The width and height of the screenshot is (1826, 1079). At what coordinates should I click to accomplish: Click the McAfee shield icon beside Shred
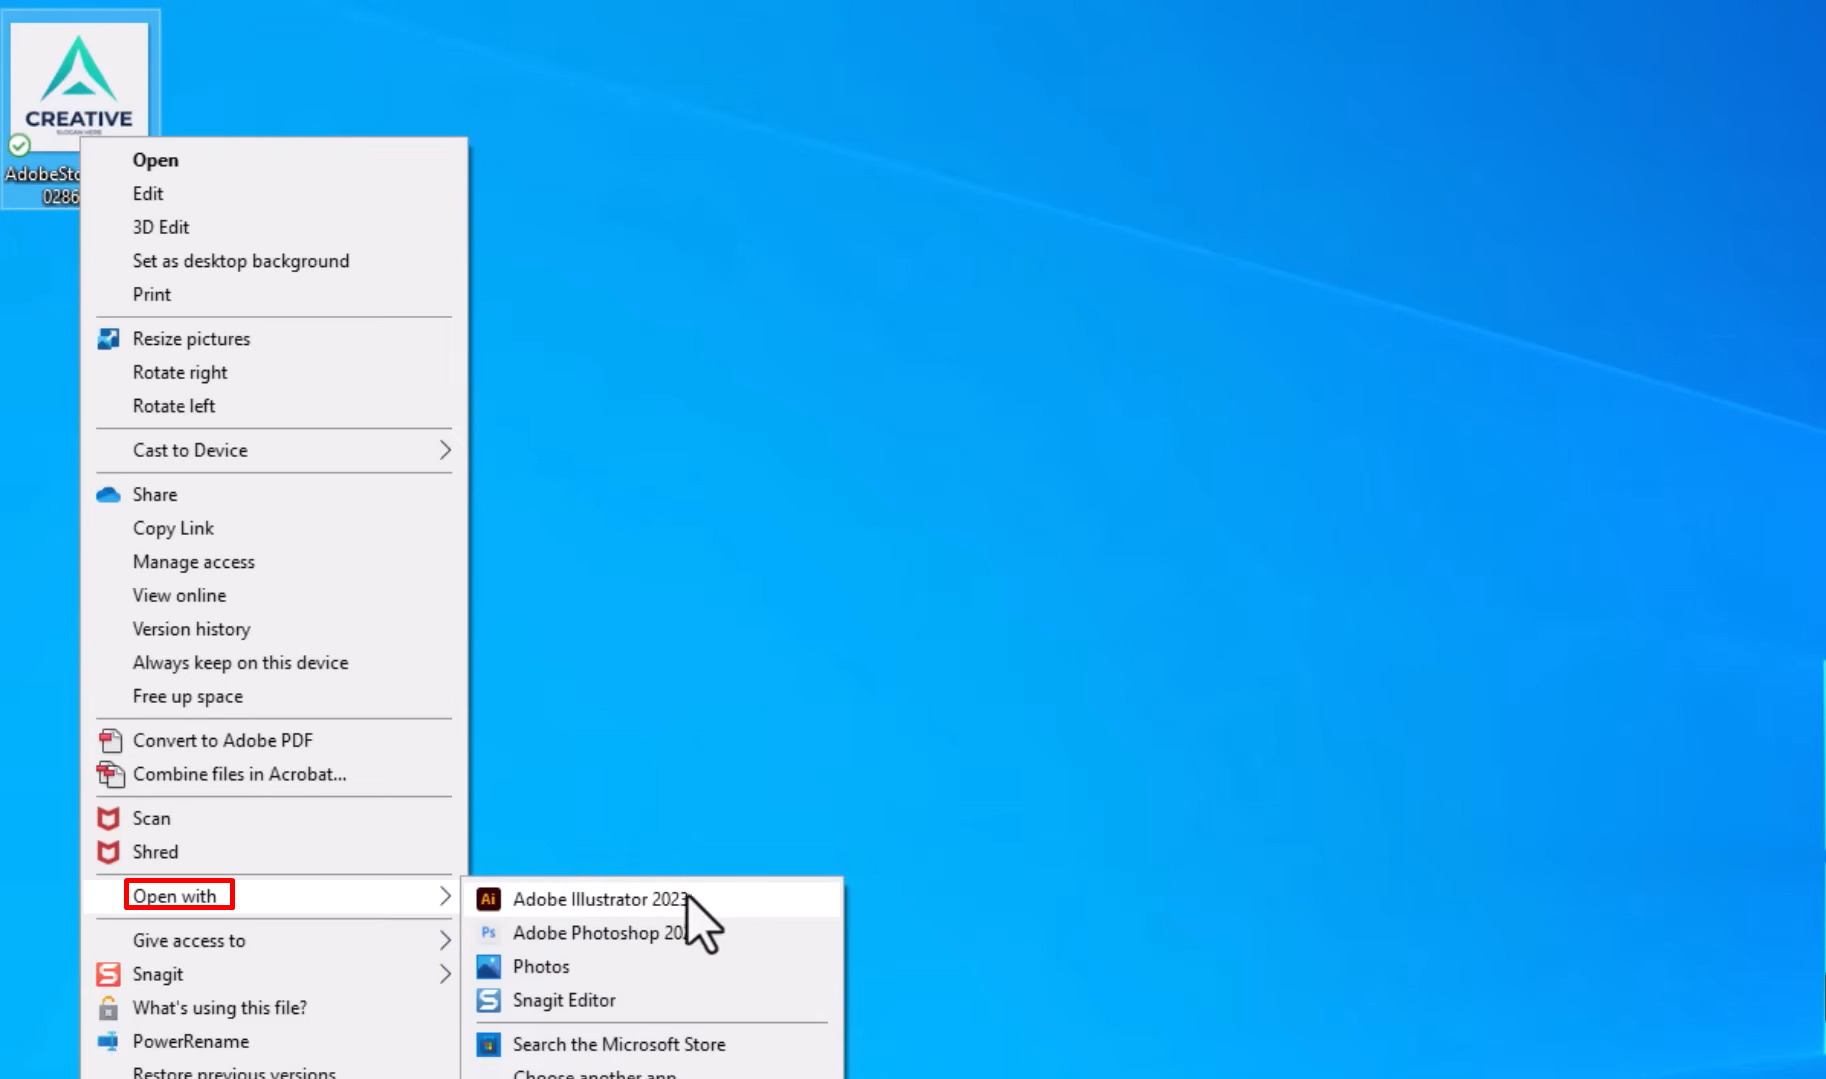[108, 852]
